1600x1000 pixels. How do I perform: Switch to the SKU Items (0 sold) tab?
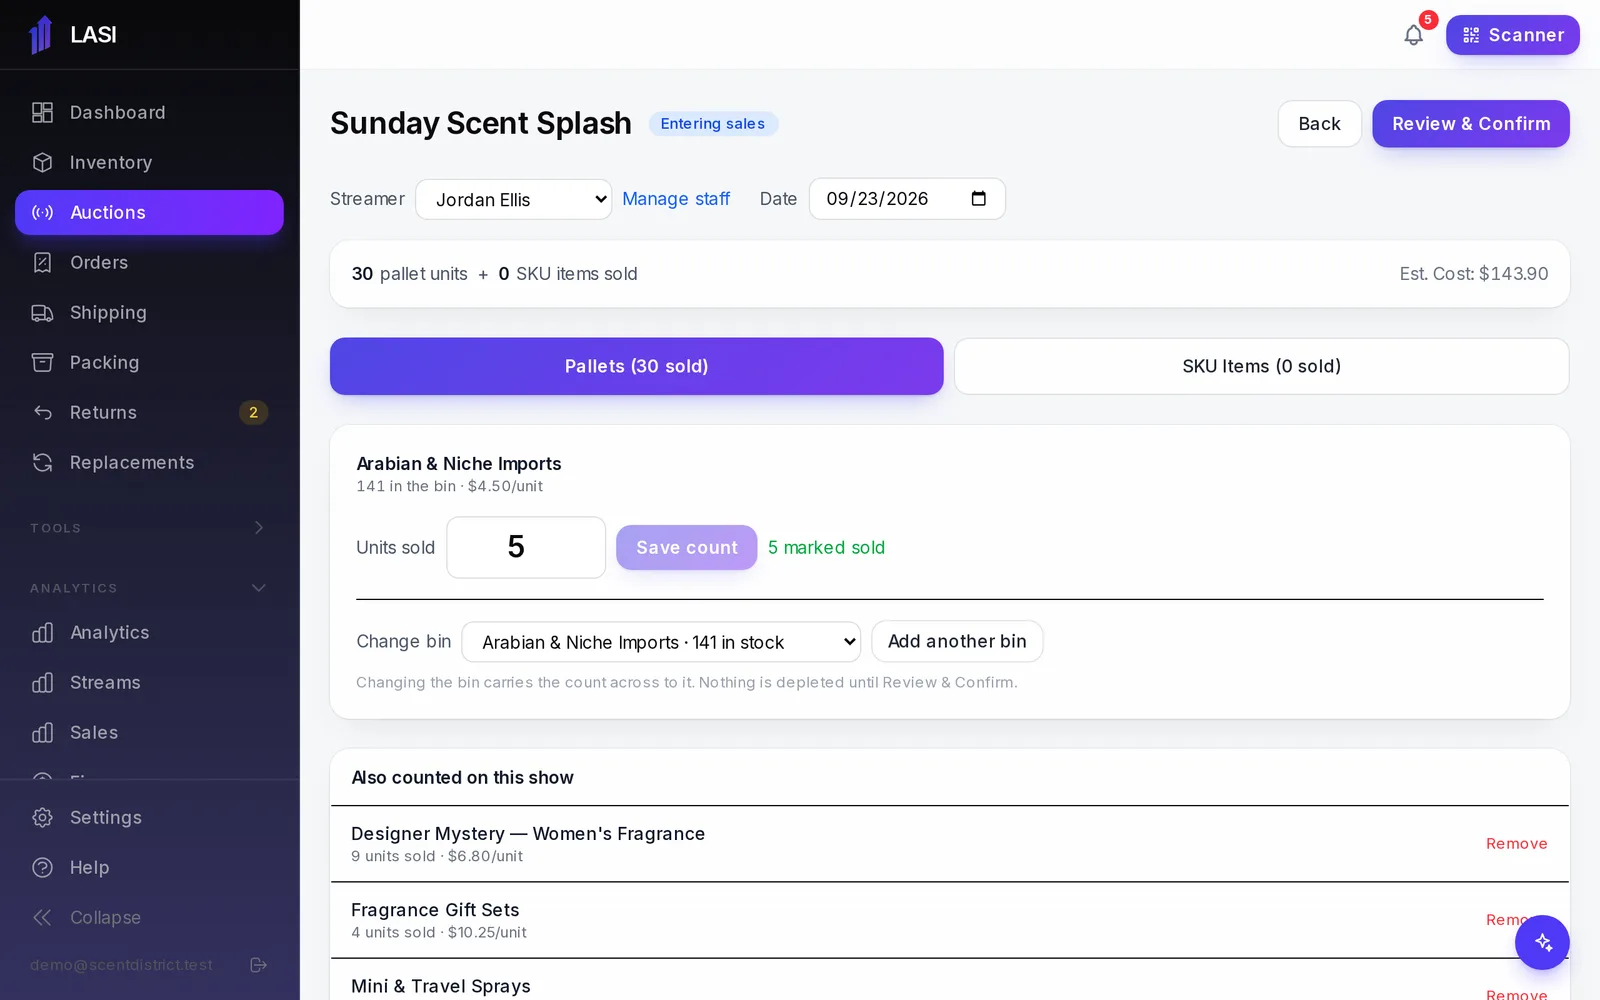(1261, 366)
